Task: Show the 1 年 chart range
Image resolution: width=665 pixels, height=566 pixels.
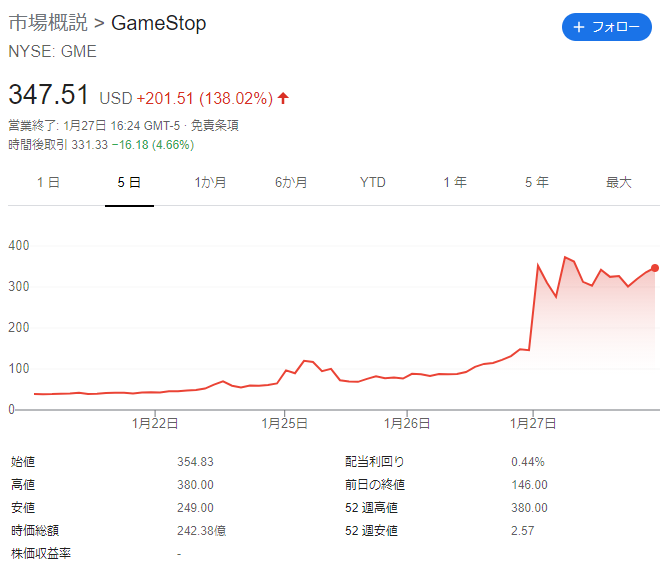Action: click(x=455, y=183)
